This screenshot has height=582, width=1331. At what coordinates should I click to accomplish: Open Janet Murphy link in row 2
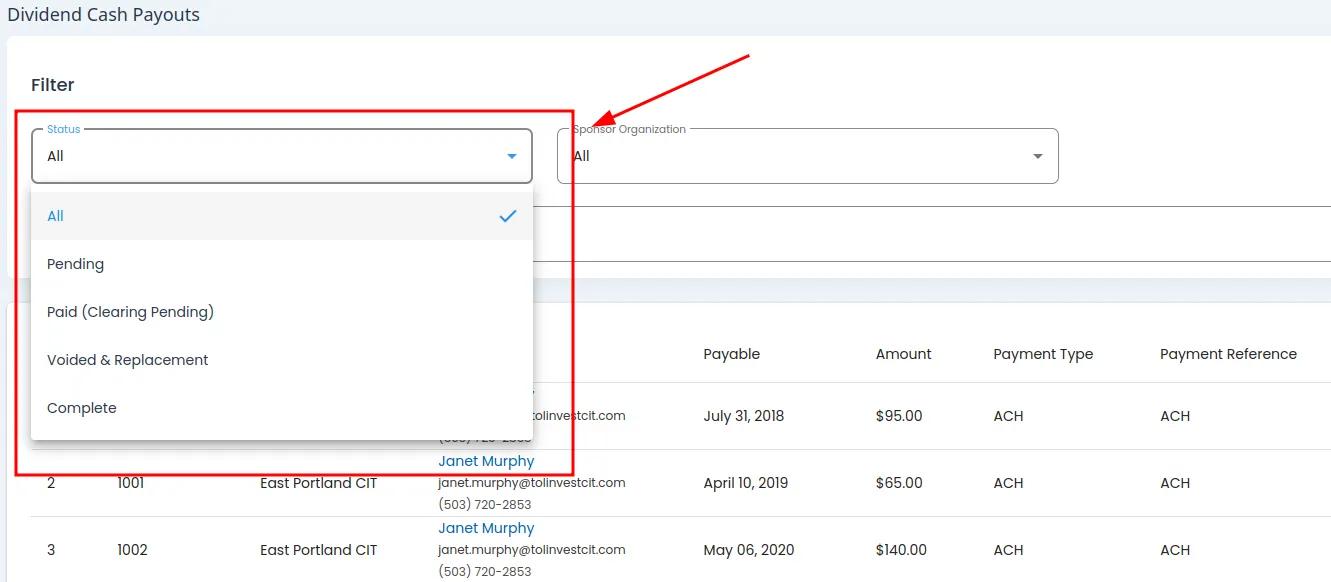click(486, 461)
